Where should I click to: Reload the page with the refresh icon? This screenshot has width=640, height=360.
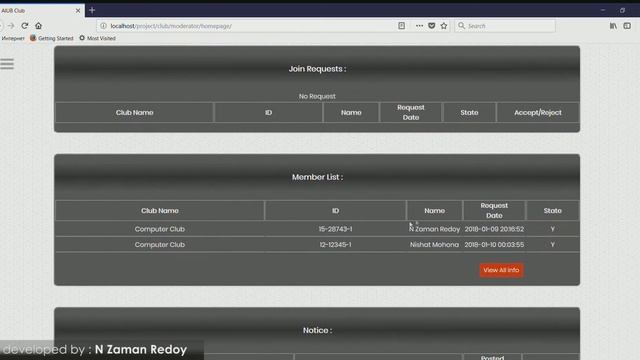pos(24,26)
